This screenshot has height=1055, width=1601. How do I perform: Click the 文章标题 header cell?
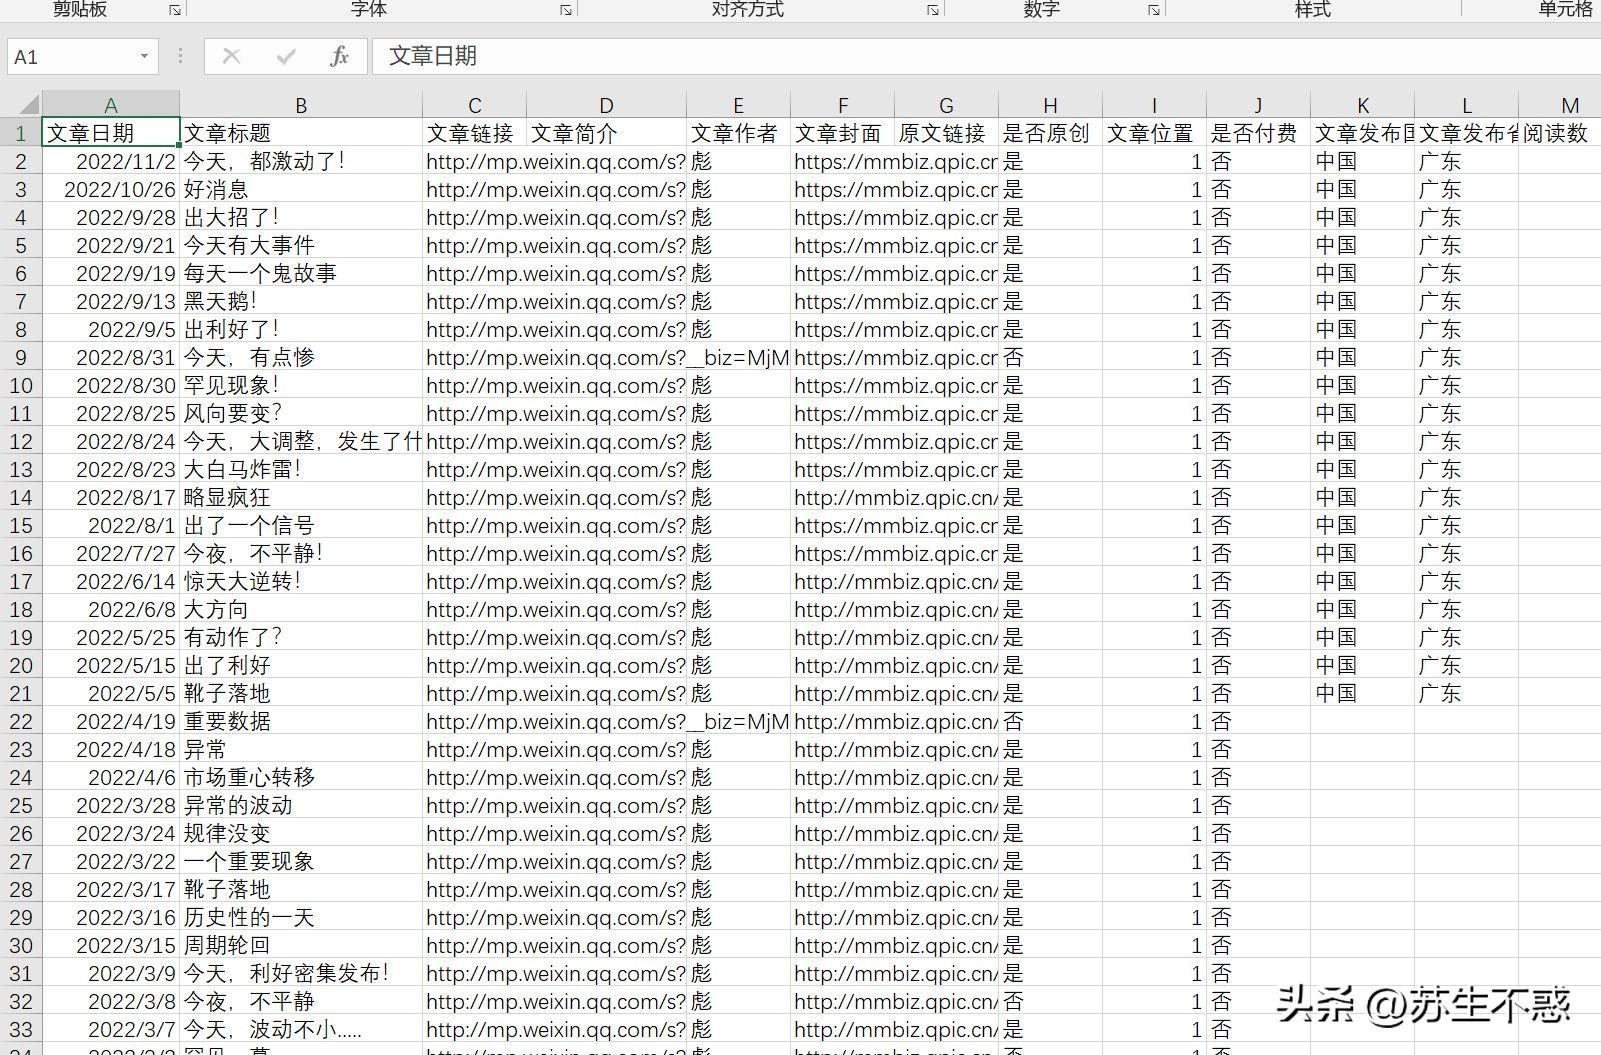pyautogui.click(x=301, y=133)
